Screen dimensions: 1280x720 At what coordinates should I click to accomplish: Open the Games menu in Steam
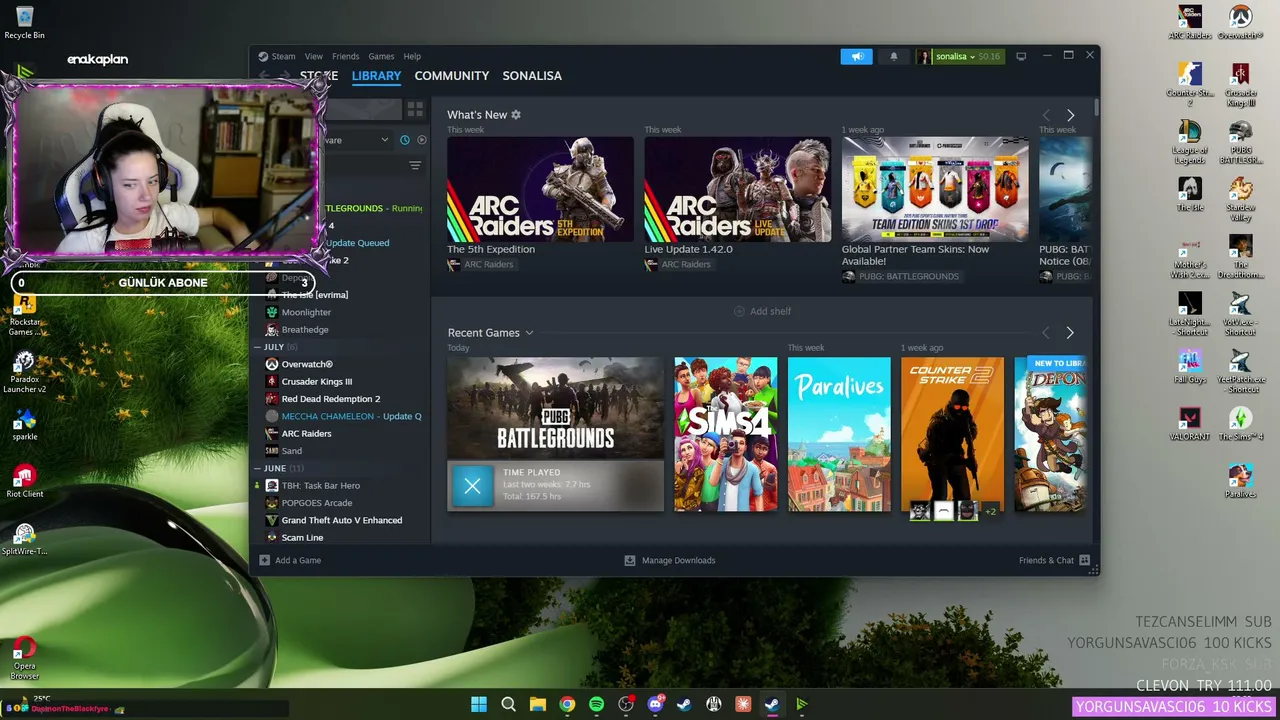[x=381, y=56]
